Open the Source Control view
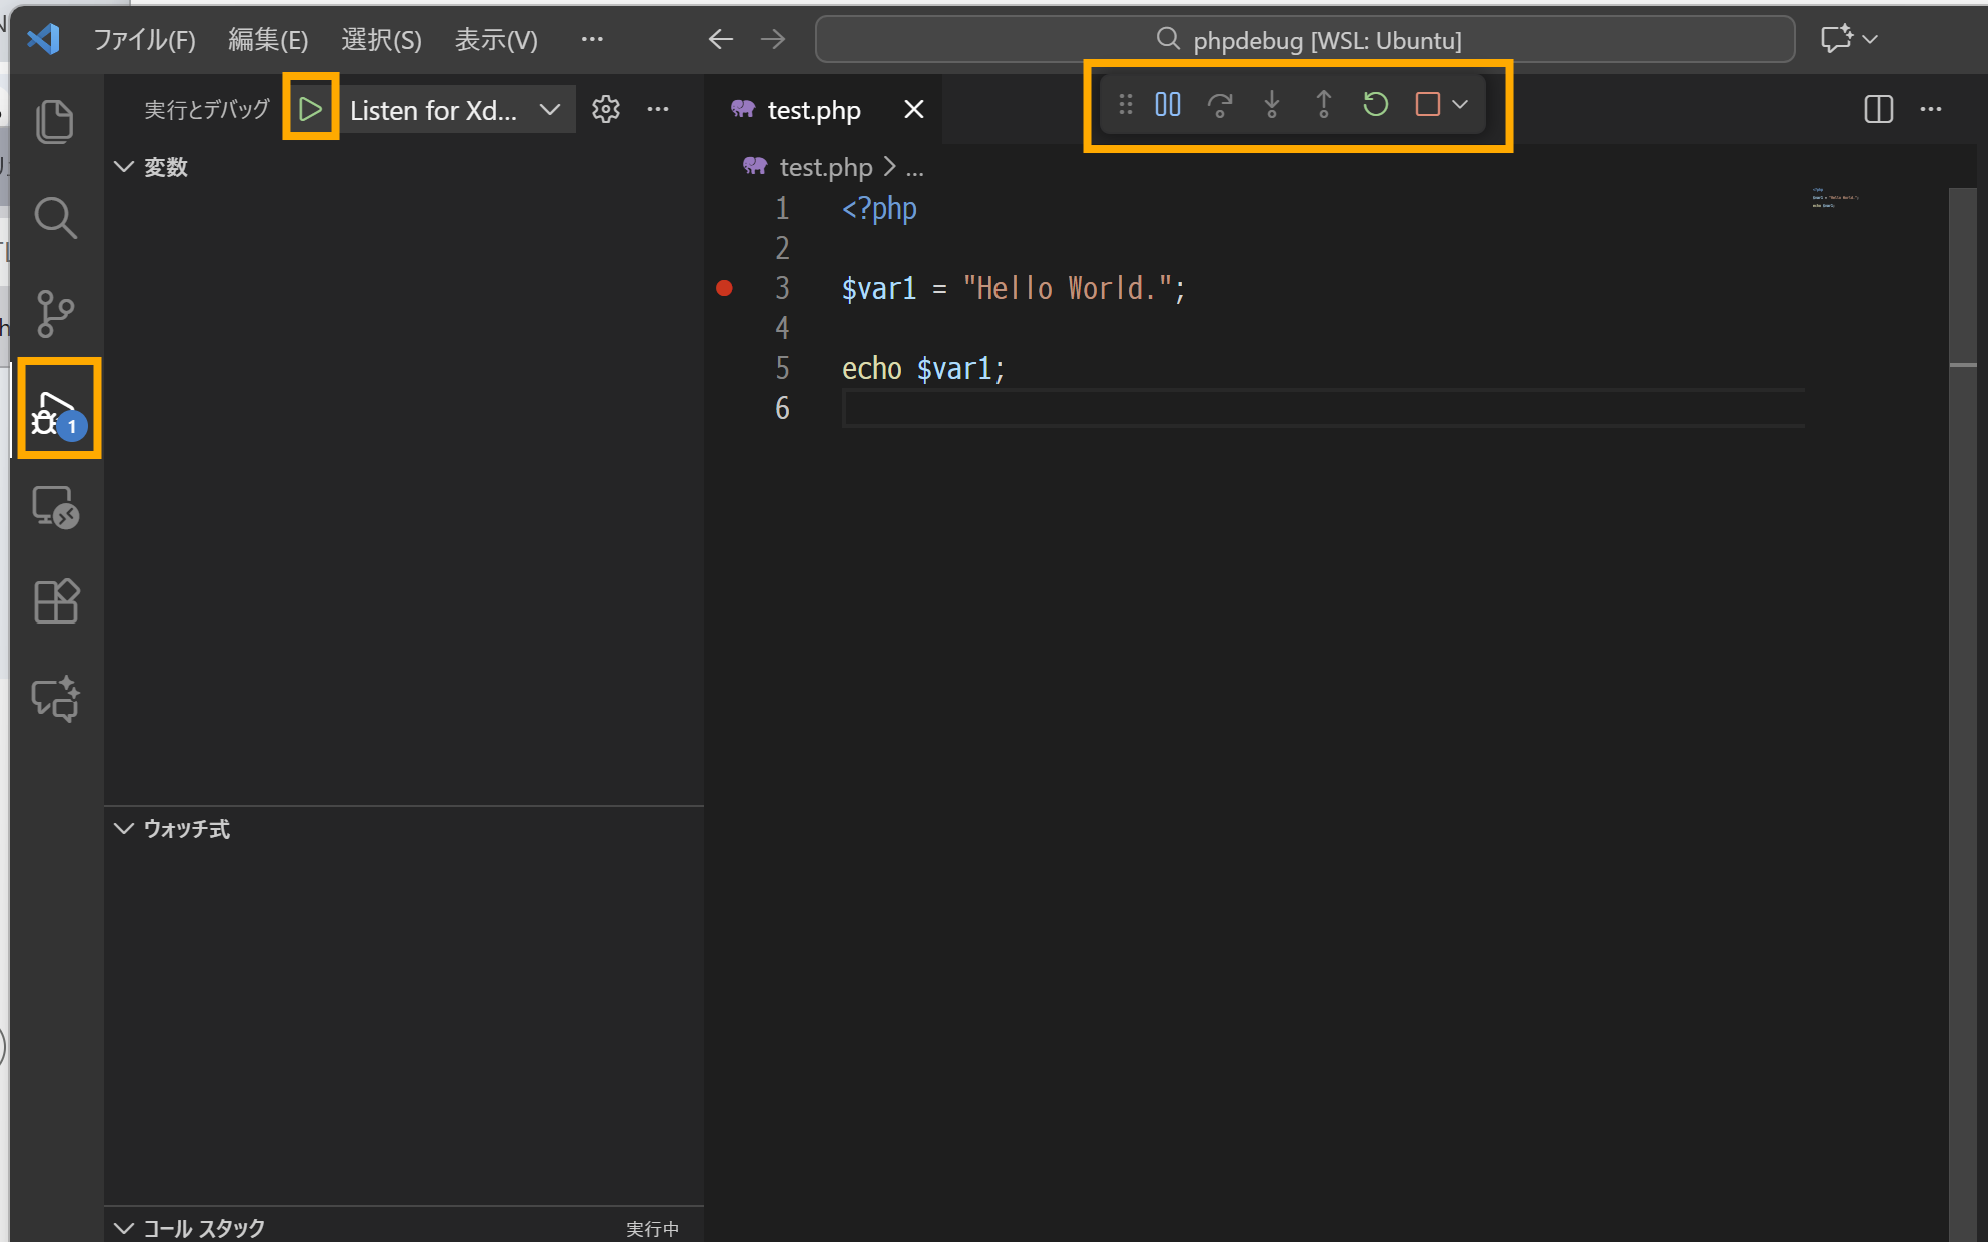Screen dimensions: 1988x1242 coord(55,313)
